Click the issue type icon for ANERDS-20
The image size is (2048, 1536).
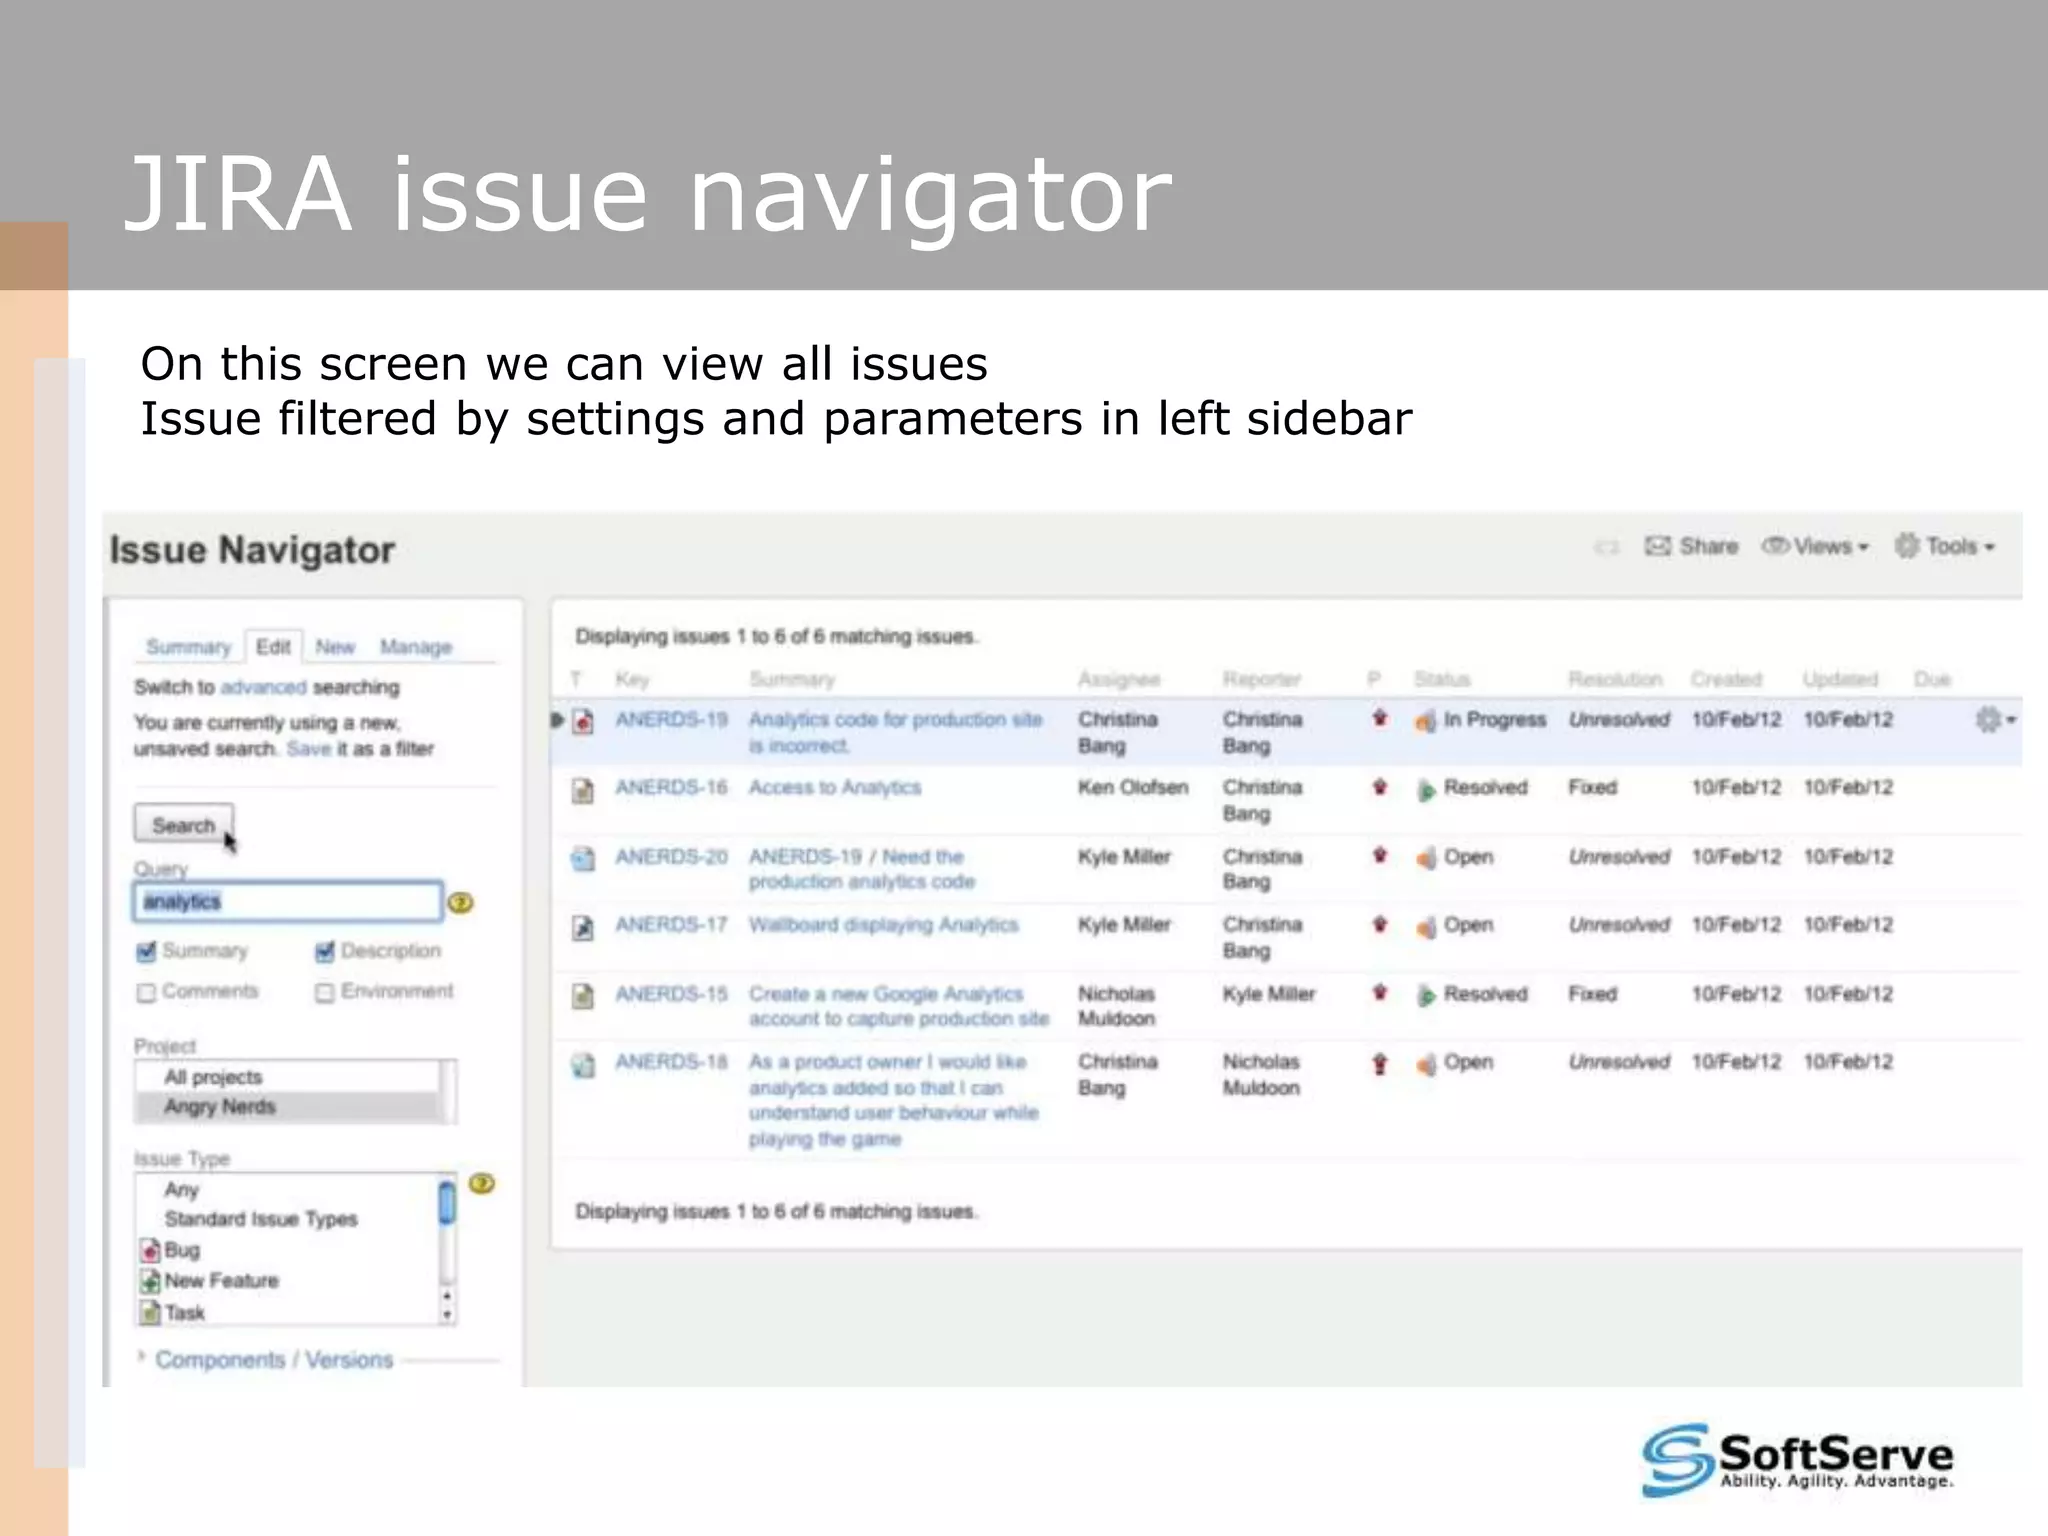click(x=583, y=858)
